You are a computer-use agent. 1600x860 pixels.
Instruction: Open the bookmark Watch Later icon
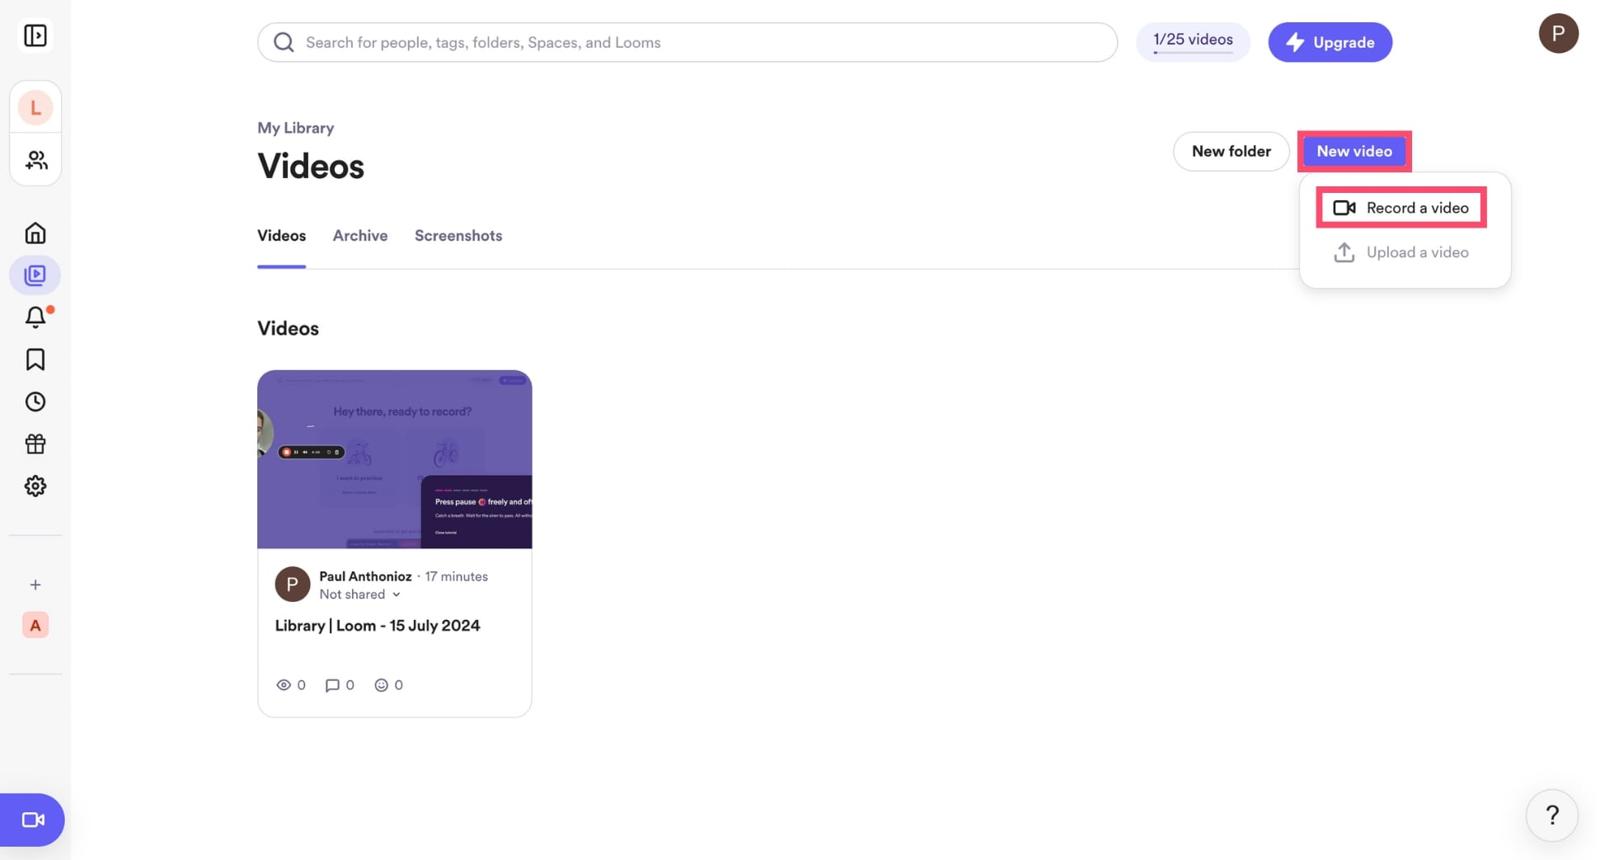[35, 359]
